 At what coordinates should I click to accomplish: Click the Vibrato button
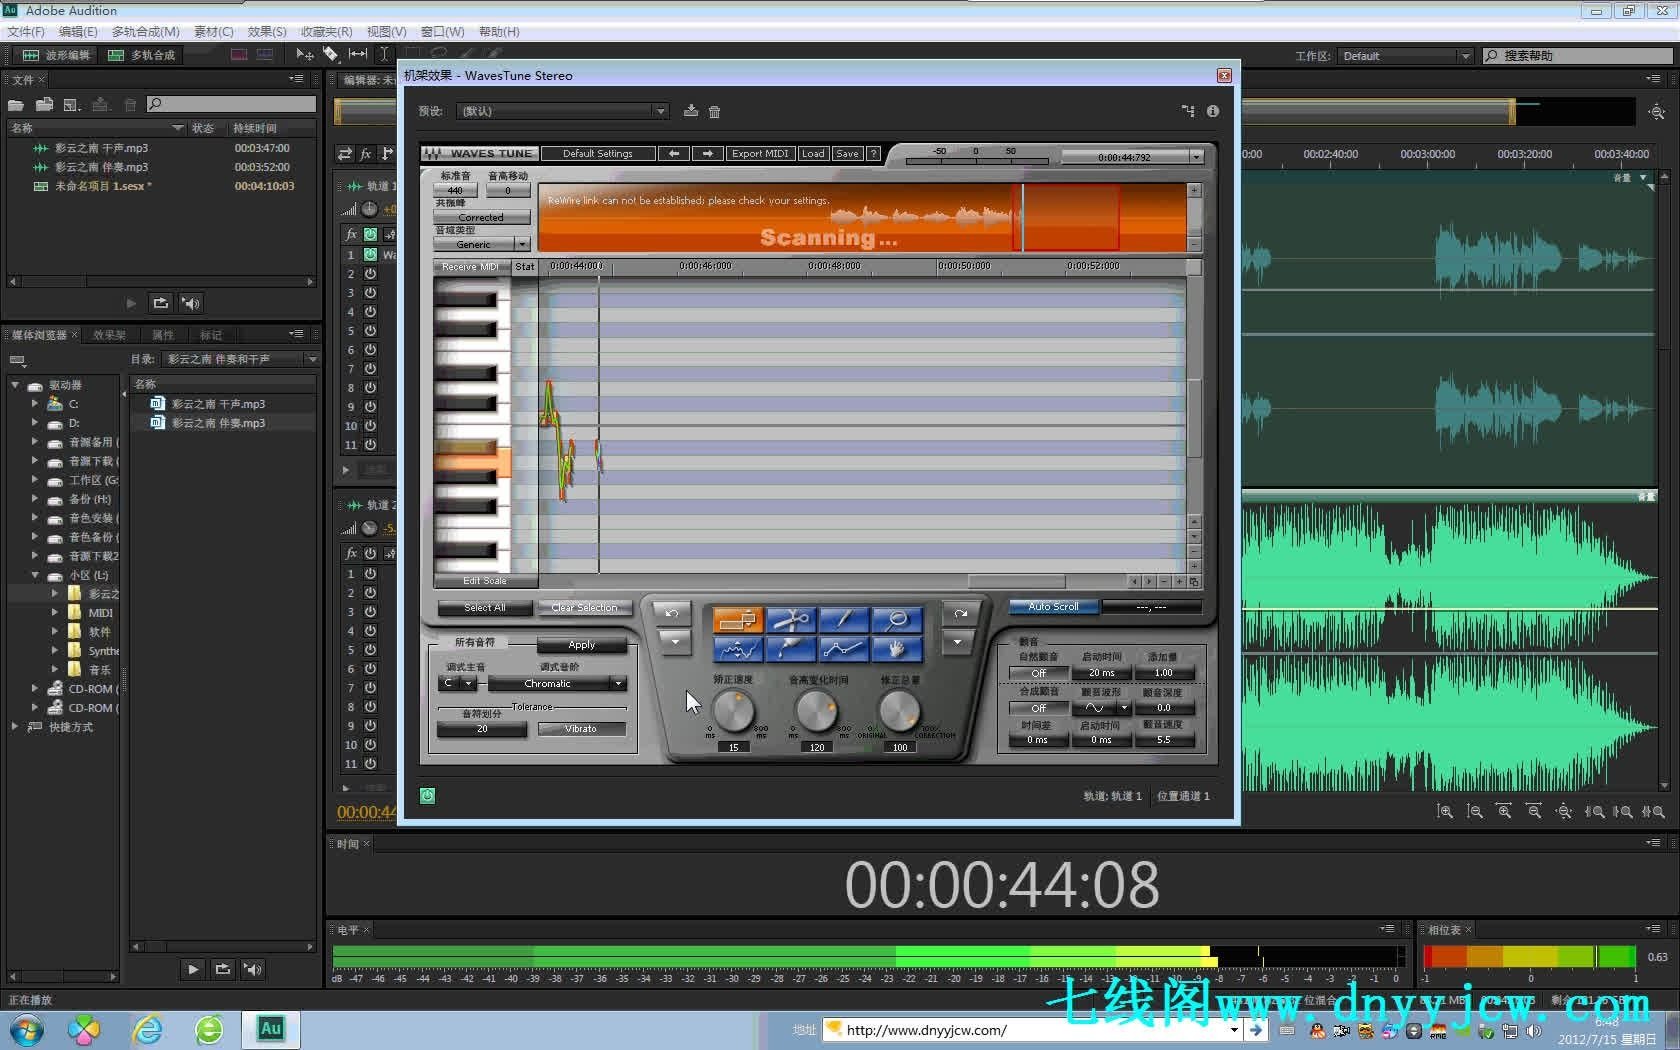[581, 729]
